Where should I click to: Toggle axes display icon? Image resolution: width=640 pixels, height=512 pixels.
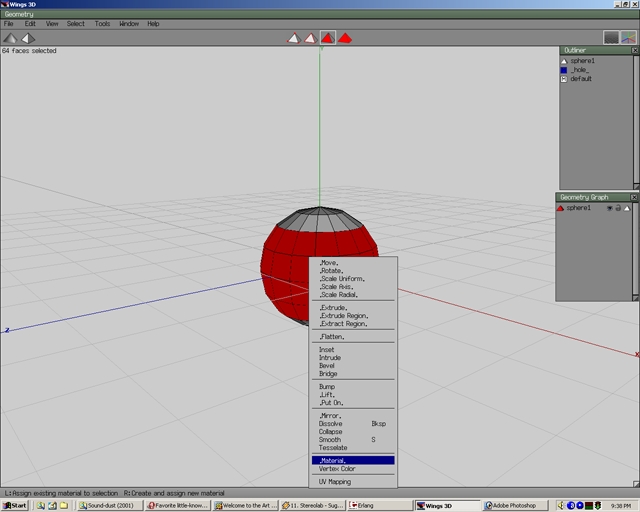pos(629,38)
